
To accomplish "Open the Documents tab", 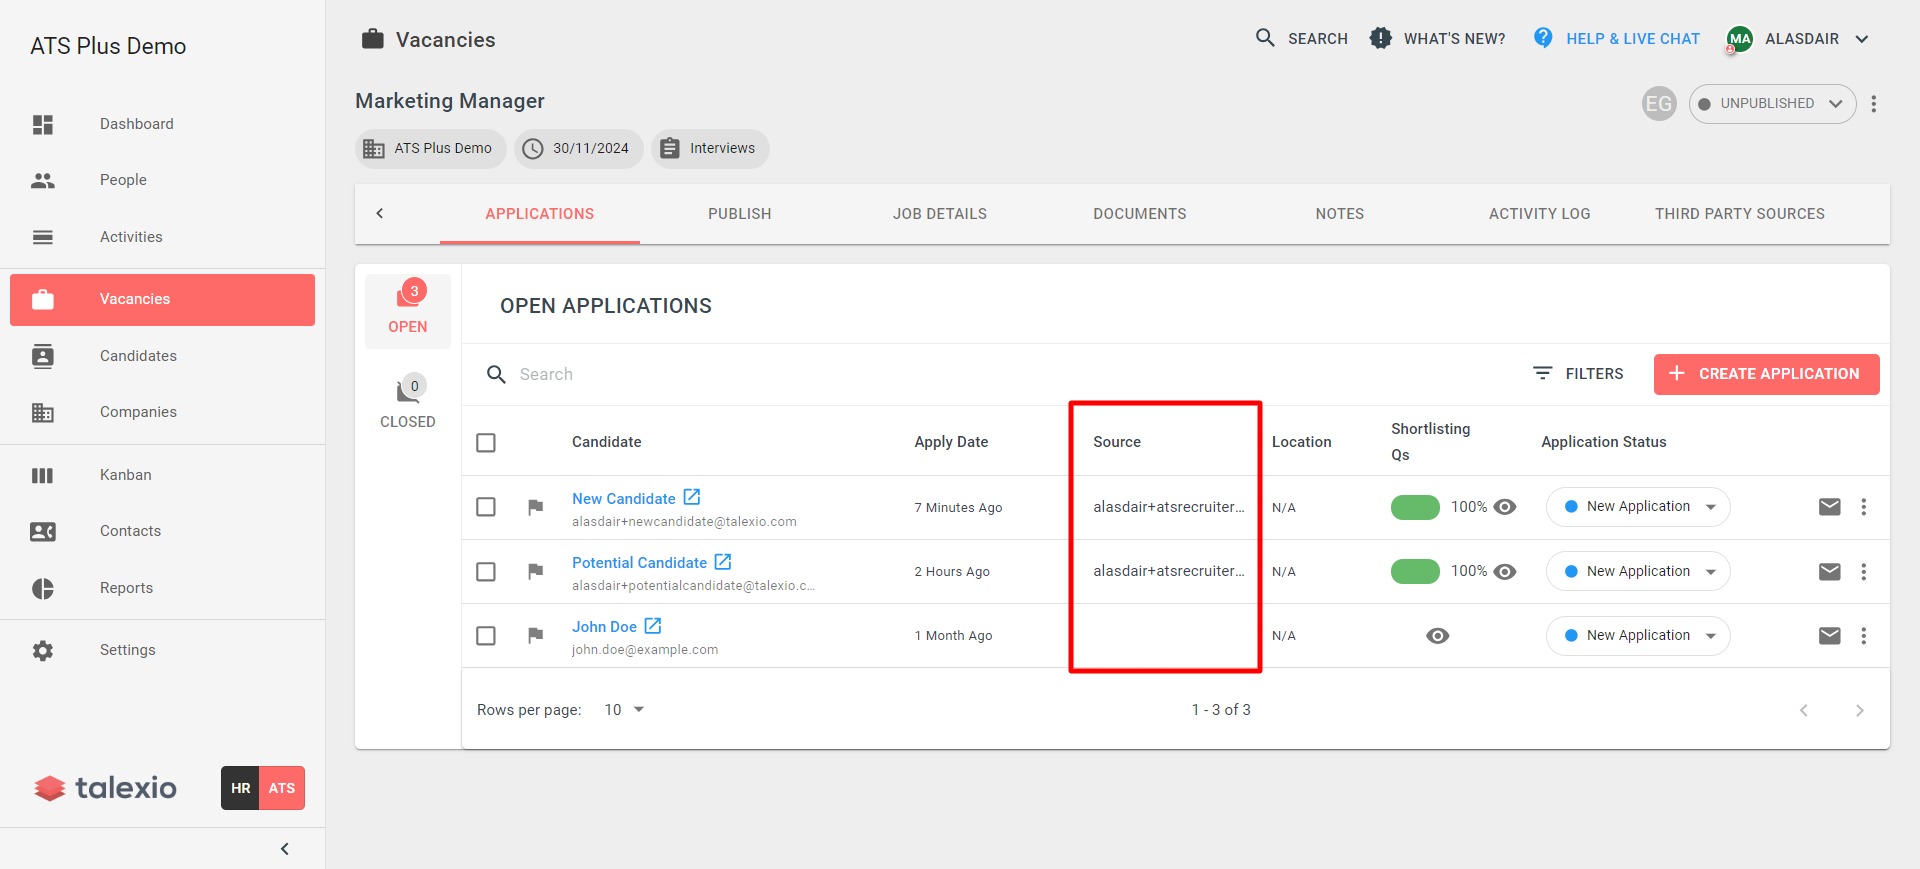I will pyautogui.click(x=1140, y=214).
